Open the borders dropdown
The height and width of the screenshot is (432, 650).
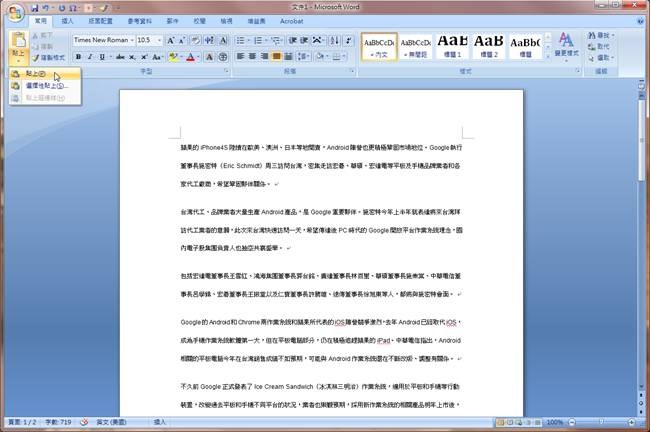(344, 56)
